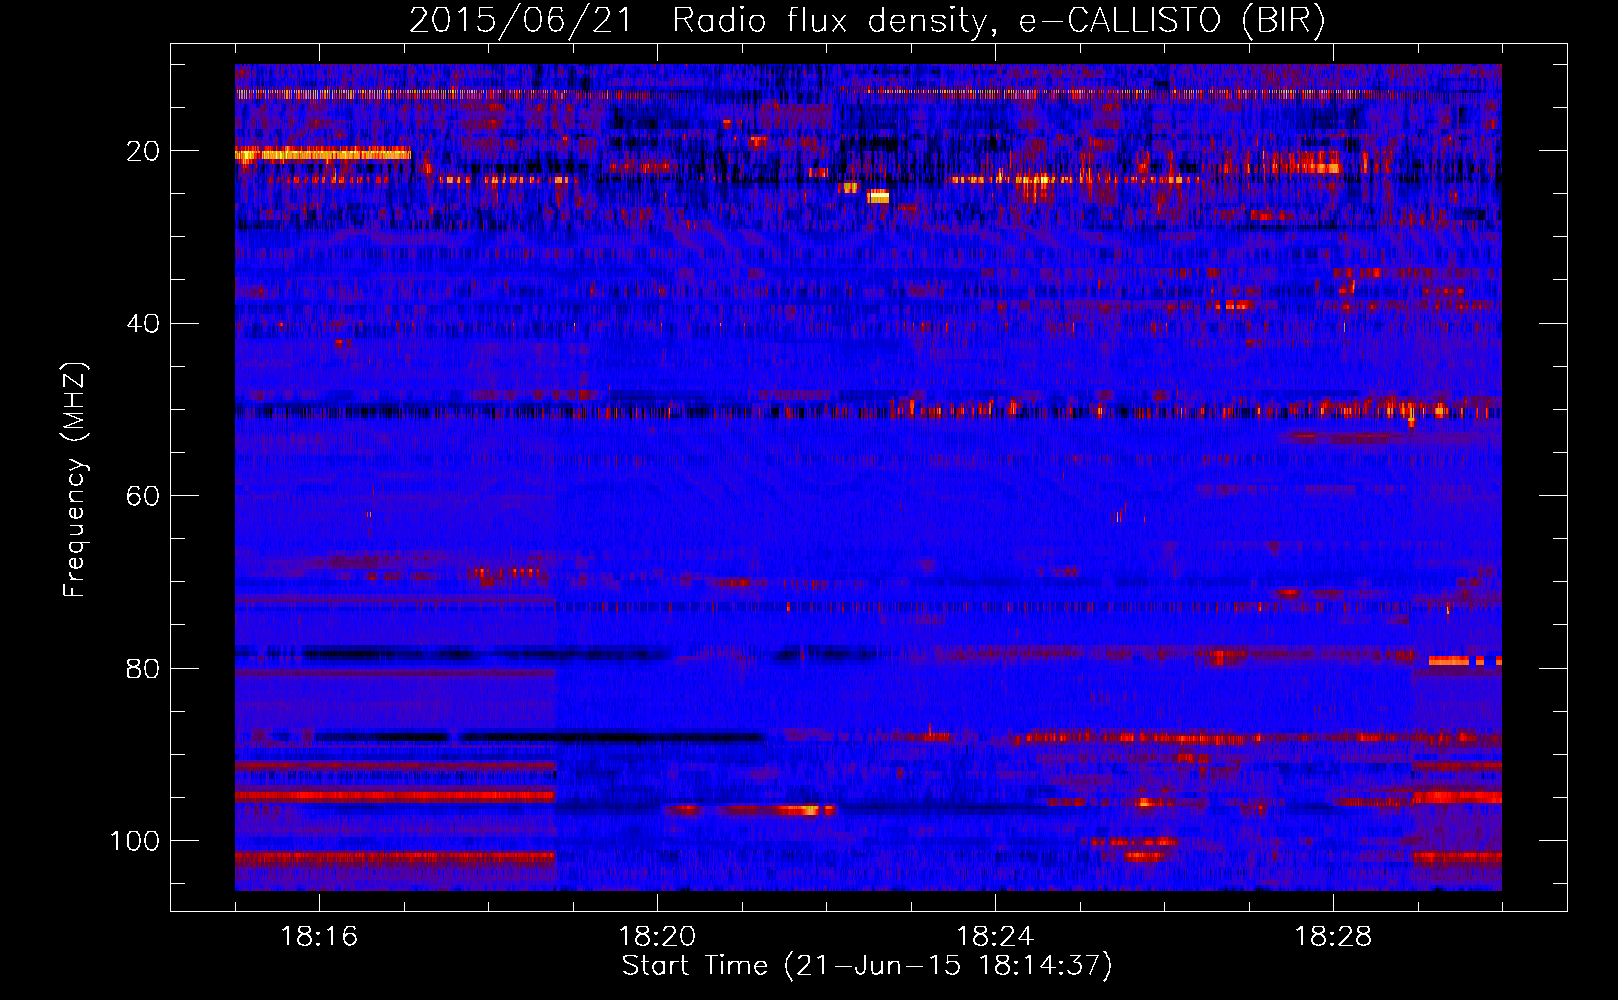This screenshot has width=1618, height=1000.
Task: Click the '80' frequency tick label
Action: 143,669
